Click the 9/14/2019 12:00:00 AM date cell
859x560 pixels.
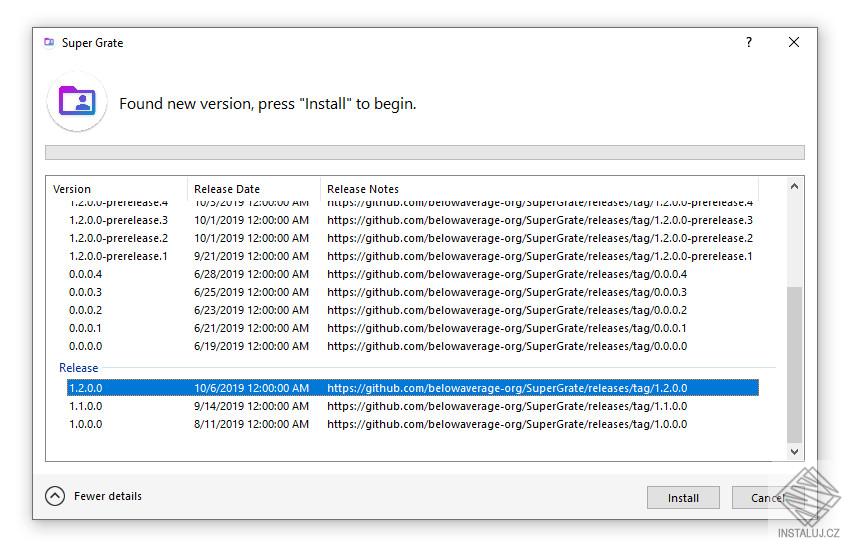[x=251, y=406]
